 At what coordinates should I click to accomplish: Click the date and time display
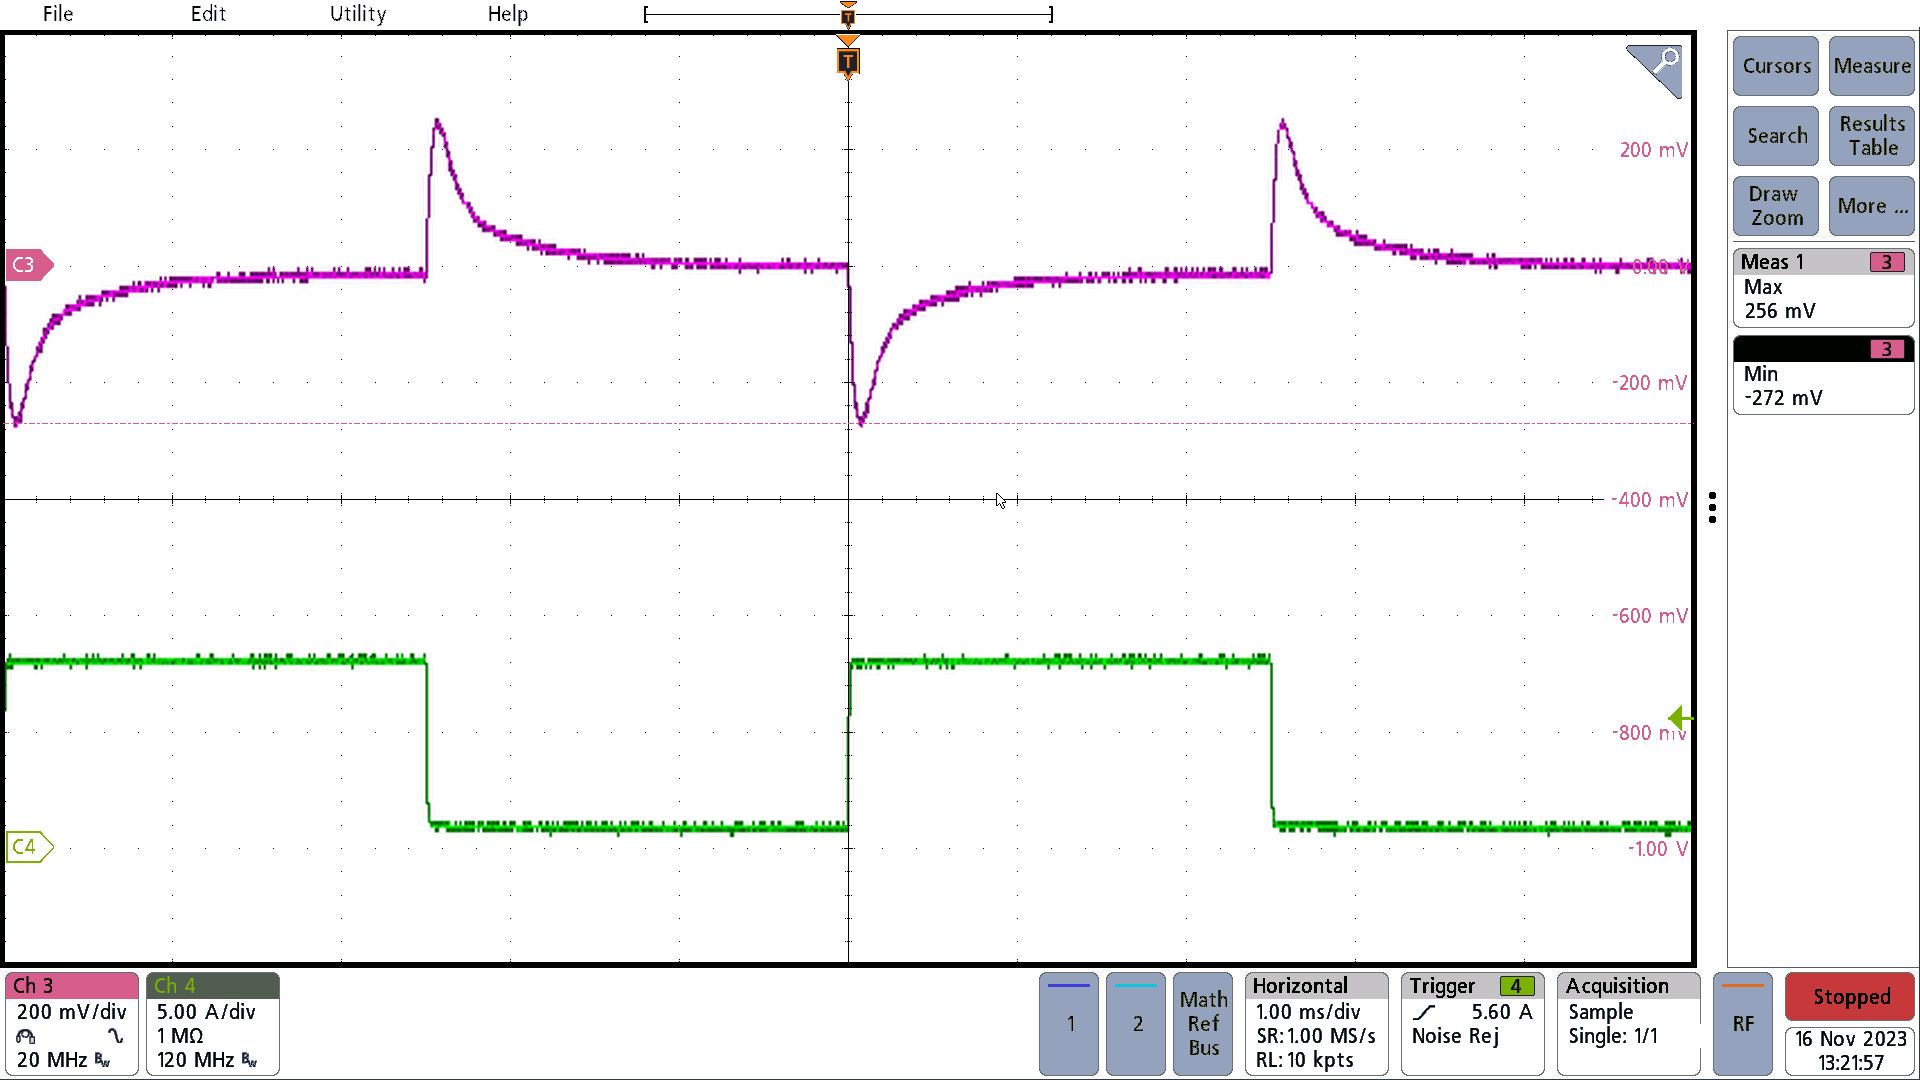click(x=1850, y=1051)
